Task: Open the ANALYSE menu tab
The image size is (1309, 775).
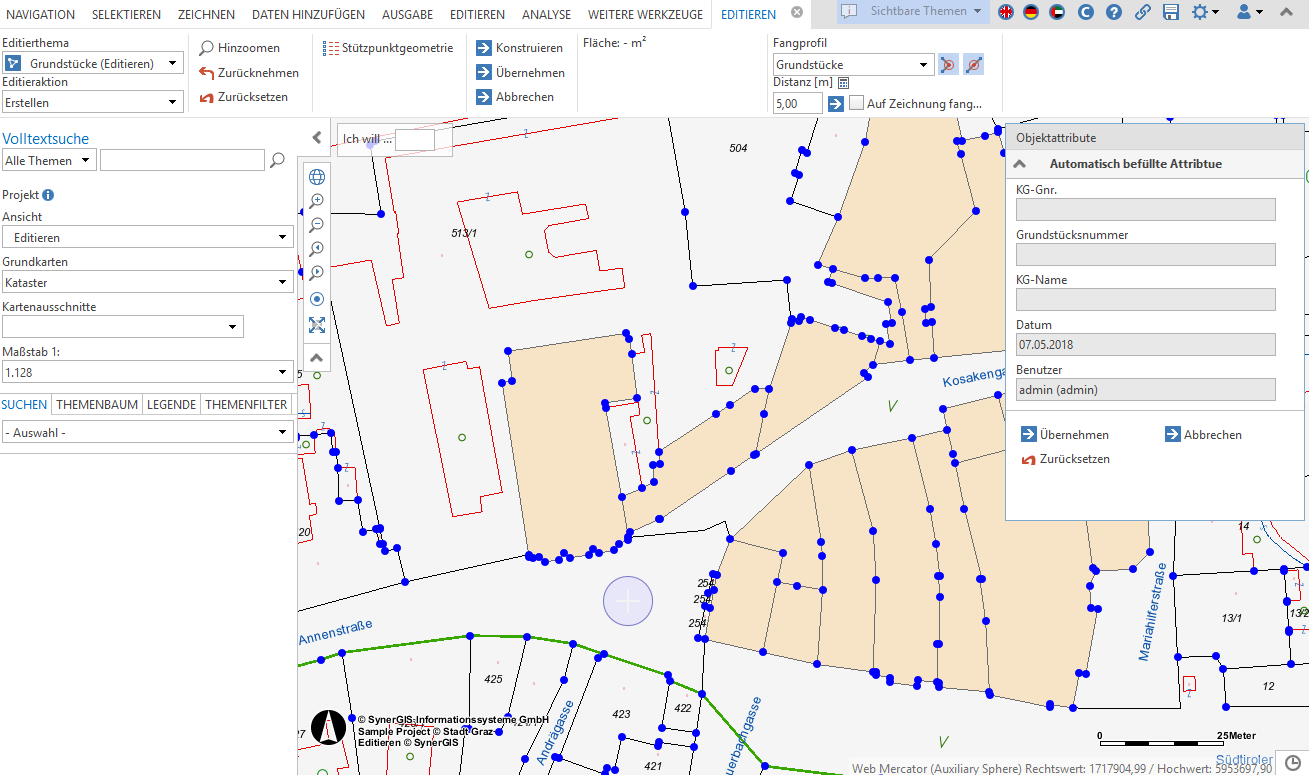Action: coord(546,14)
